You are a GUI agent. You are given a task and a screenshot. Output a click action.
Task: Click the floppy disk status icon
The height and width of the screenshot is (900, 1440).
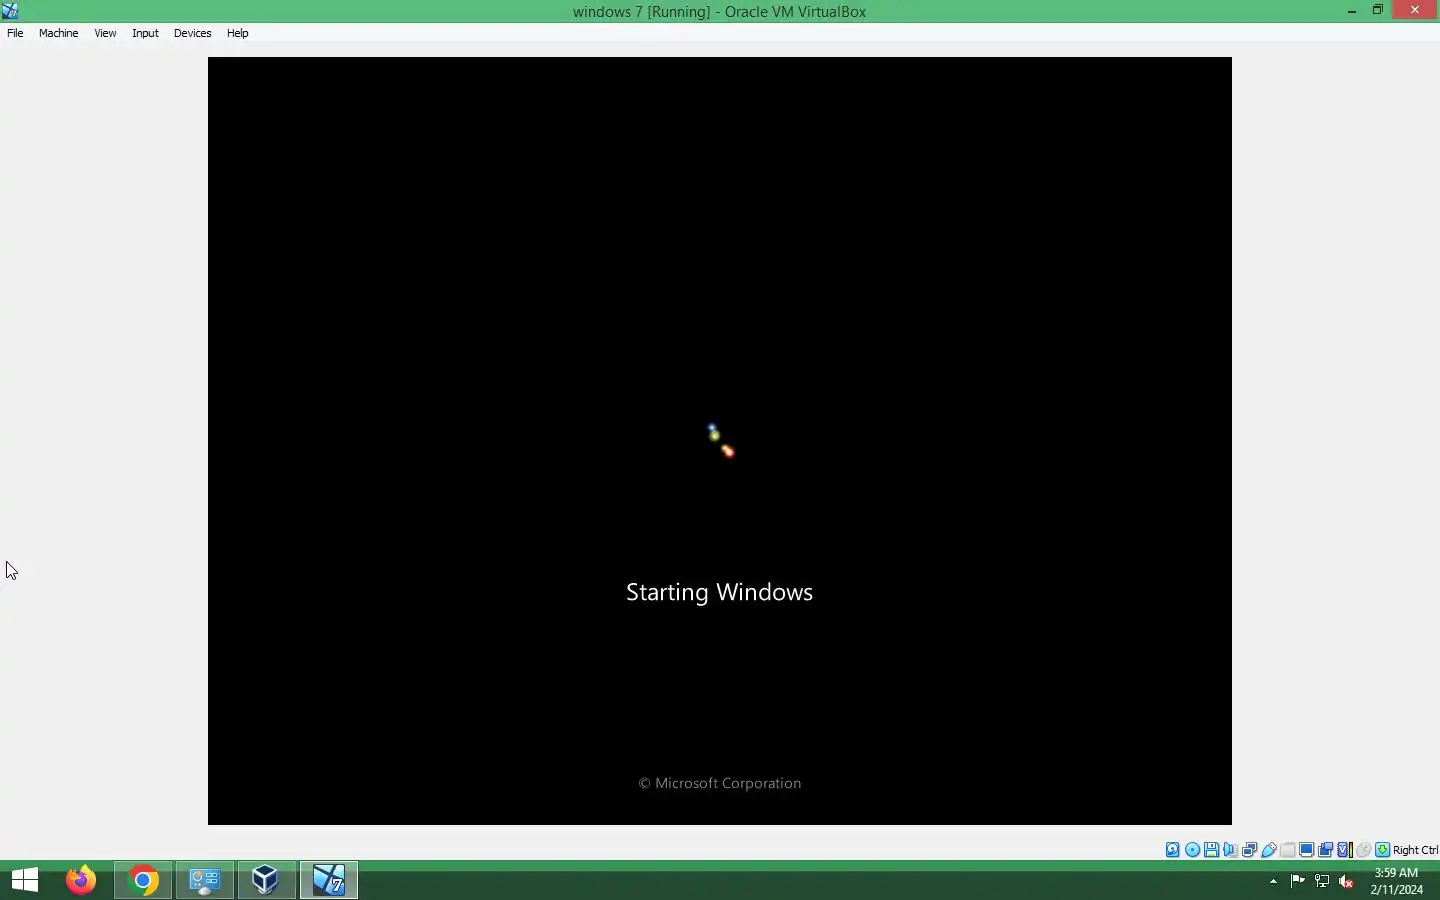click(x=1212, y=850)
